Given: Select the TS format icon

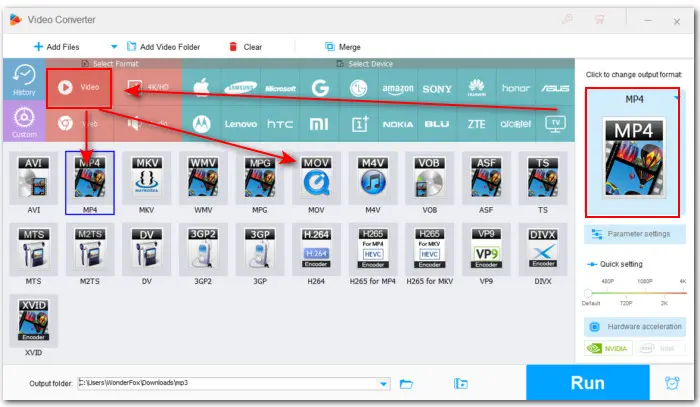Looking at the screenshot, I should point(543,178).
